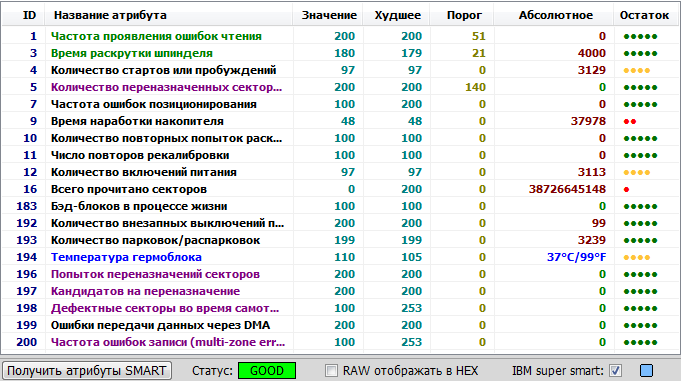The height and width of the screenshot is (381, 681).
Task: Click the red two-dot health indicator for attribute 9
Action: [630, 122]
